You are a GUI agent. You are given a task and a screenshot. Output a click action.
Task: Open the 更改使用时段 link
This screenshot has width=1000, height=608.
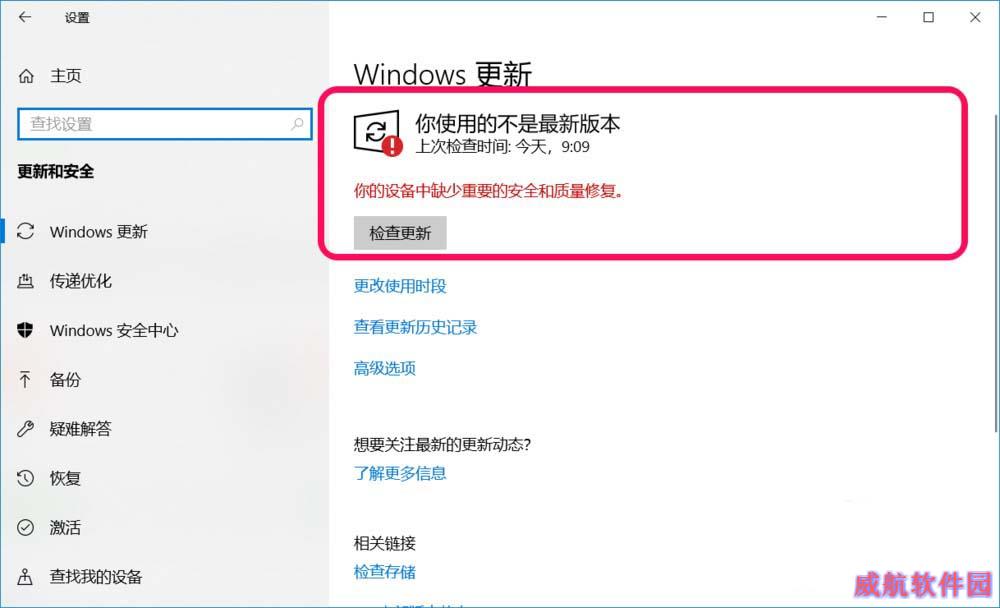coord(400,286)
